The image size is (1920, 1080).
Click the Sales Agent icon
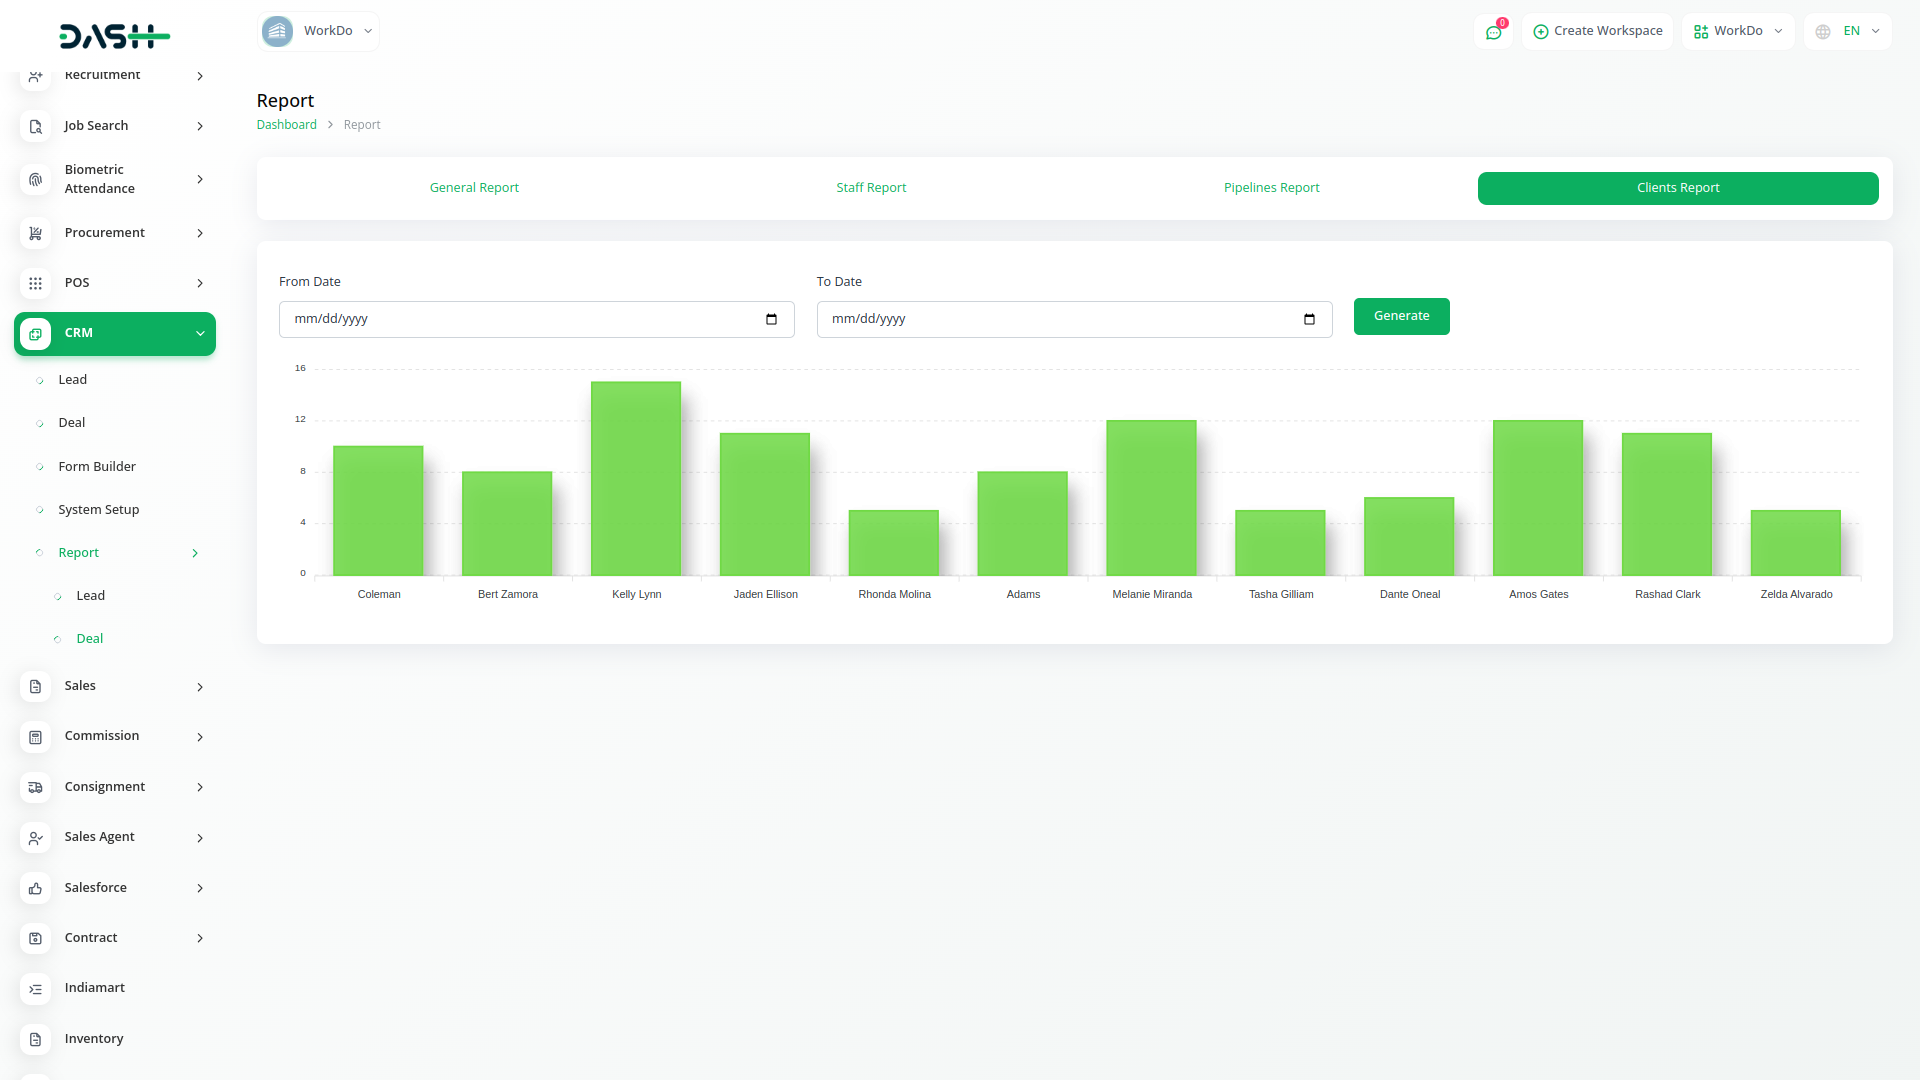point(35,838)
